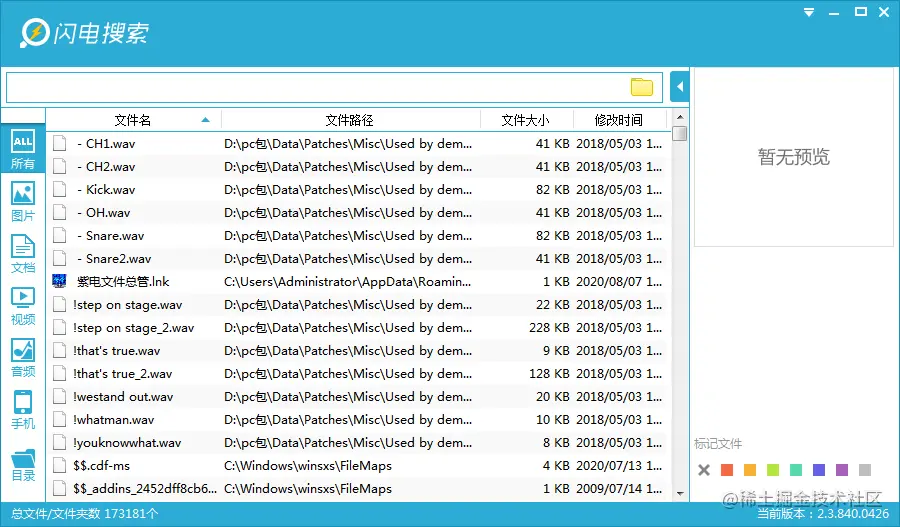This screenshot has width=900, height=527.
Task: Click the scrollbar up arrow
Action: [680, 117]
